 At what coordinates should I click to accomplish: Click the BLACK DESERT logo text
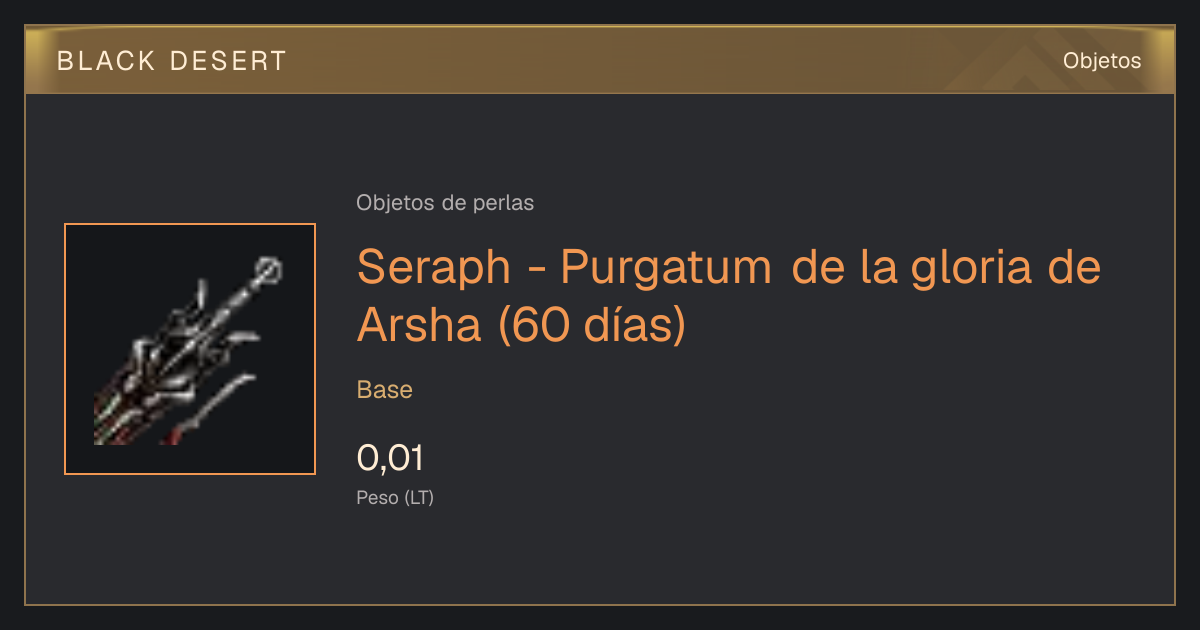pos(171,61)
